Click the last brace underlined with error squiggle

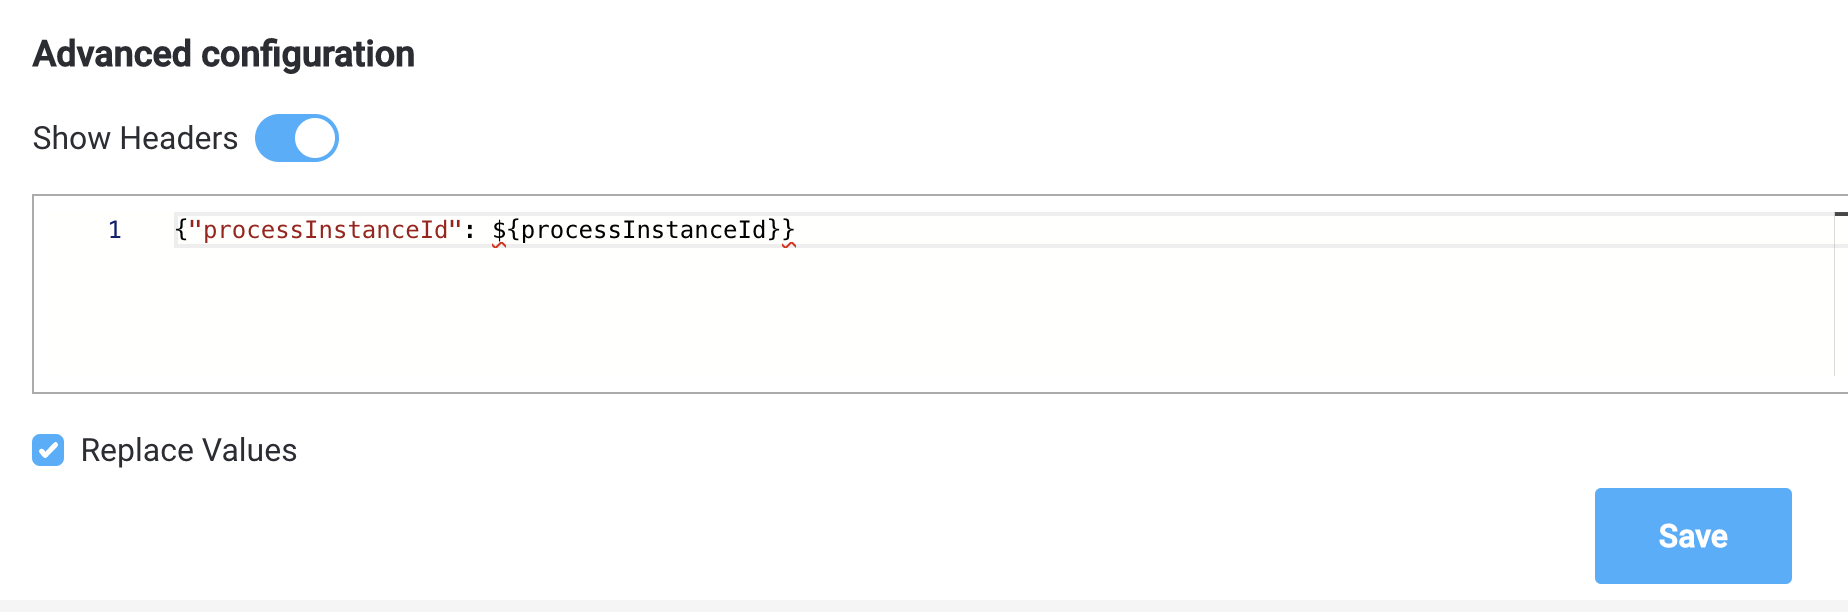pyautogui.click(x=788, y=230)
